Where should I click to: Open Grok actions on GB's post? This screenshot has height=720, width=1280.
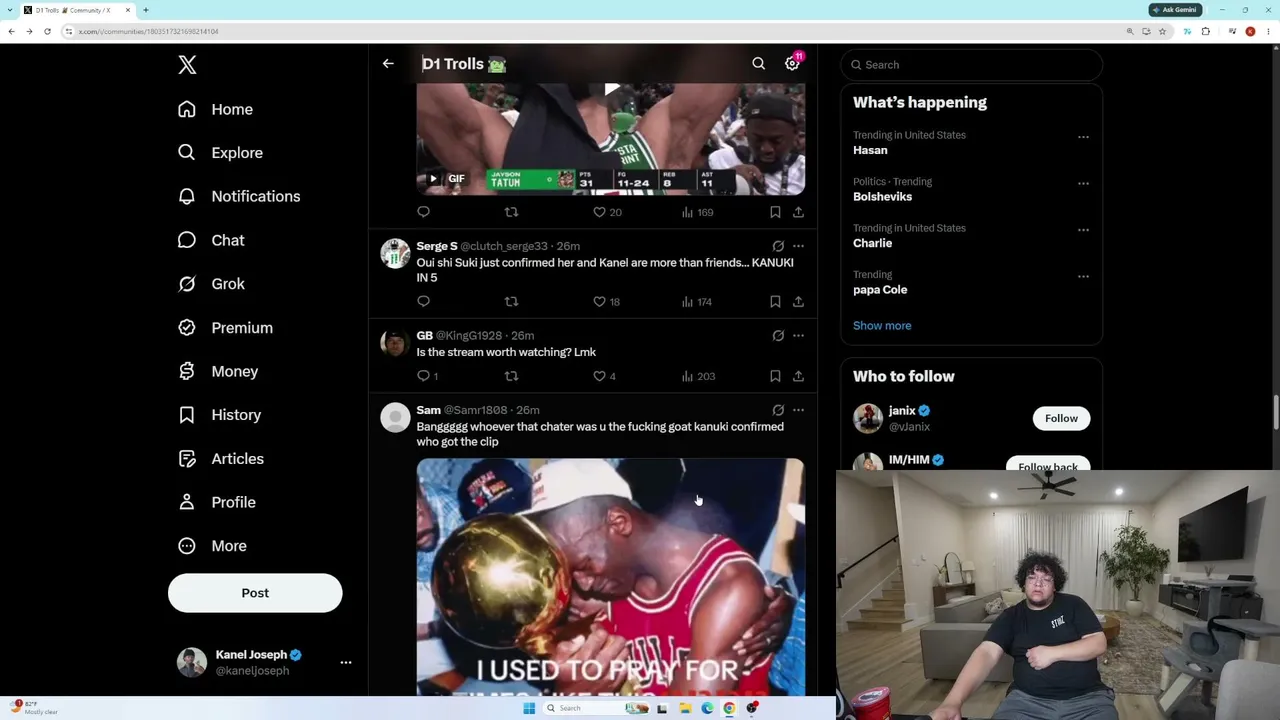tap(778, 335)
